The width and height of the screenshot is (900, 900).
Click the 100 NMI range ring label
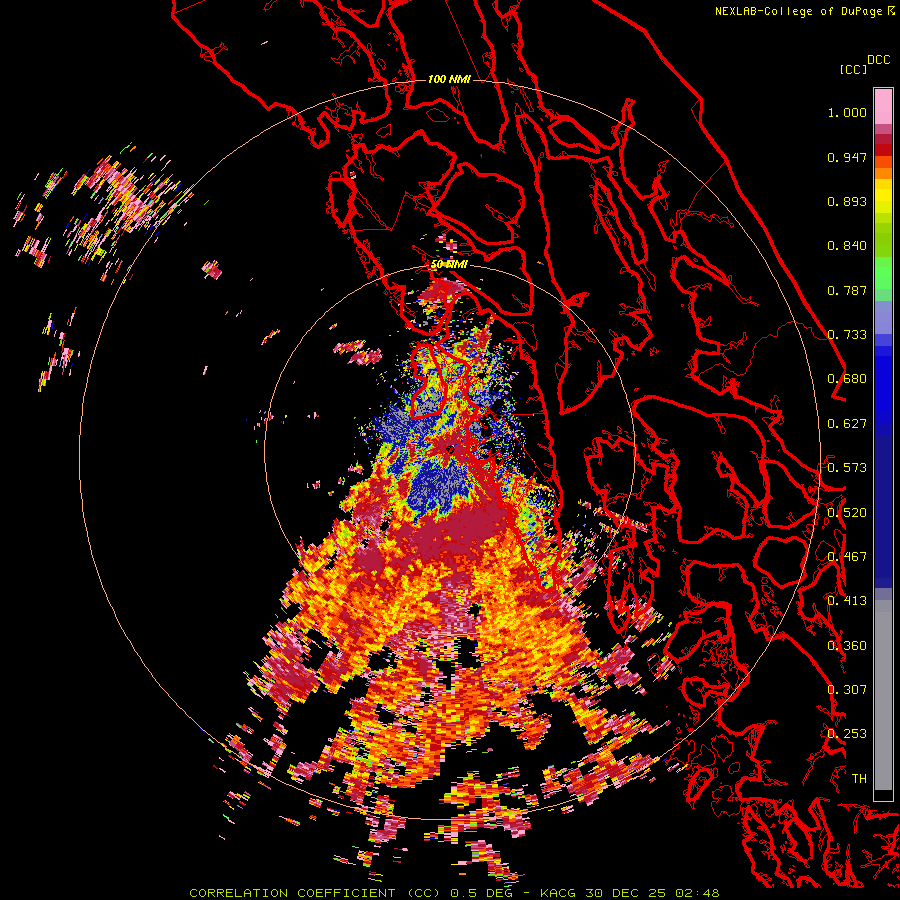tap(449, 79)
